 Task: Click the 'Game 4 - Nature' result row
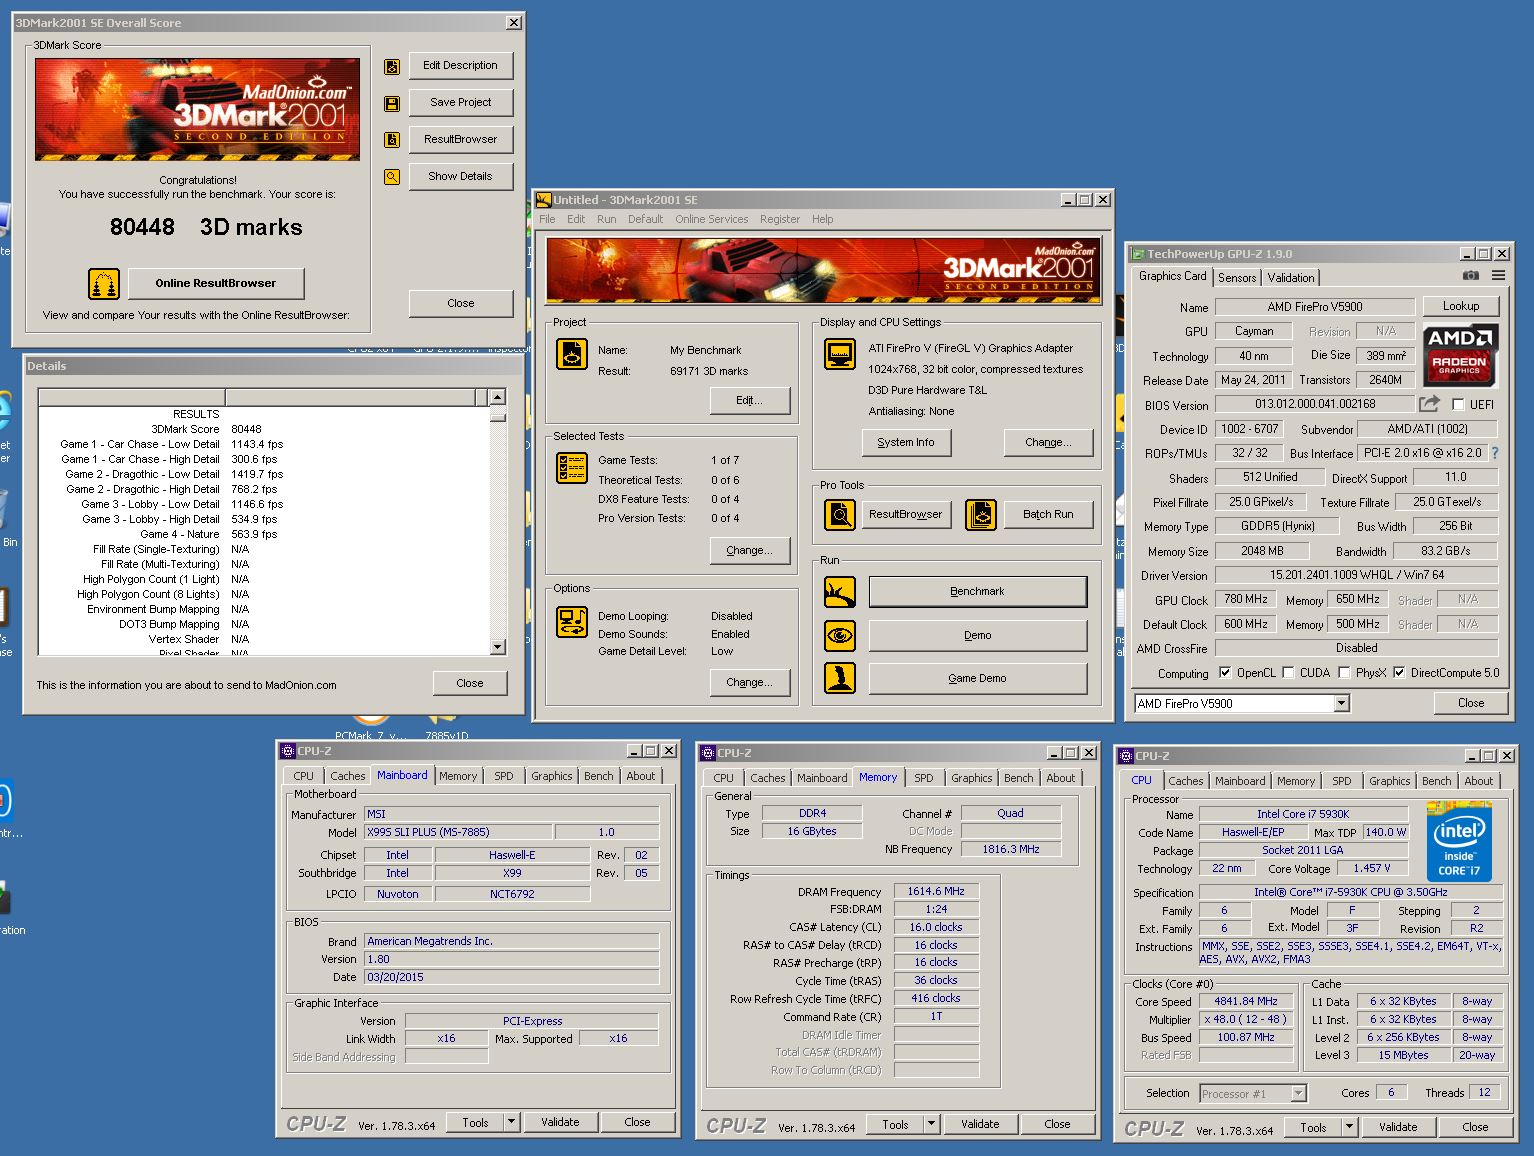[x=264, y=534]
